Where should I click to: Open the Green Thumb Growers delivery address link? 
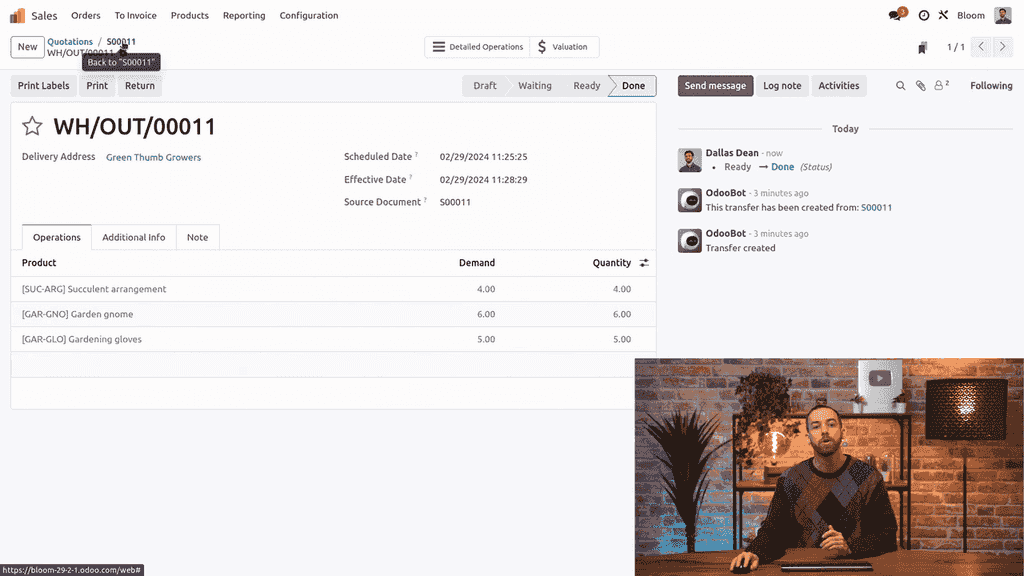(153, 157)
